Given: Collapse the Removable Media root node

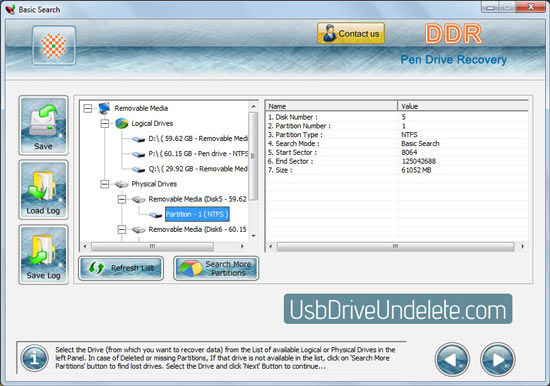Looking at the screenshot, I should tap(88, 108).
